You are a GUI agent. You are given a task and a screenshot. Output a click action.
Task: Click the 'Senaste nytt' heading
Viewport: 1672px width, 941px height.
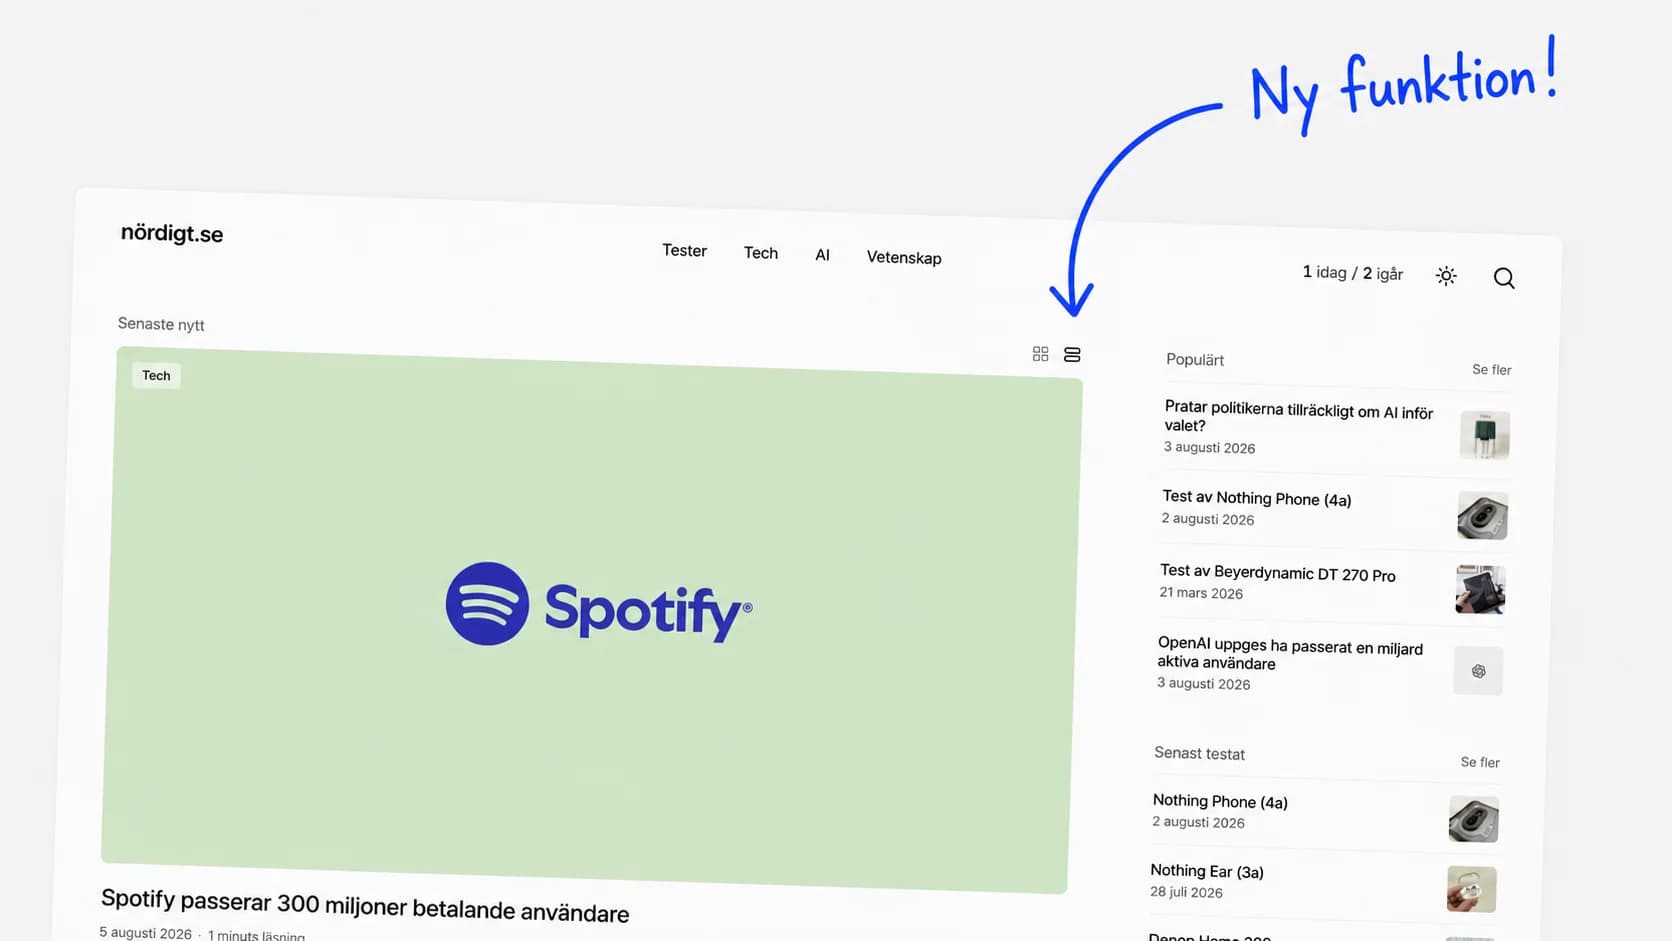click(x=161, y=324)
